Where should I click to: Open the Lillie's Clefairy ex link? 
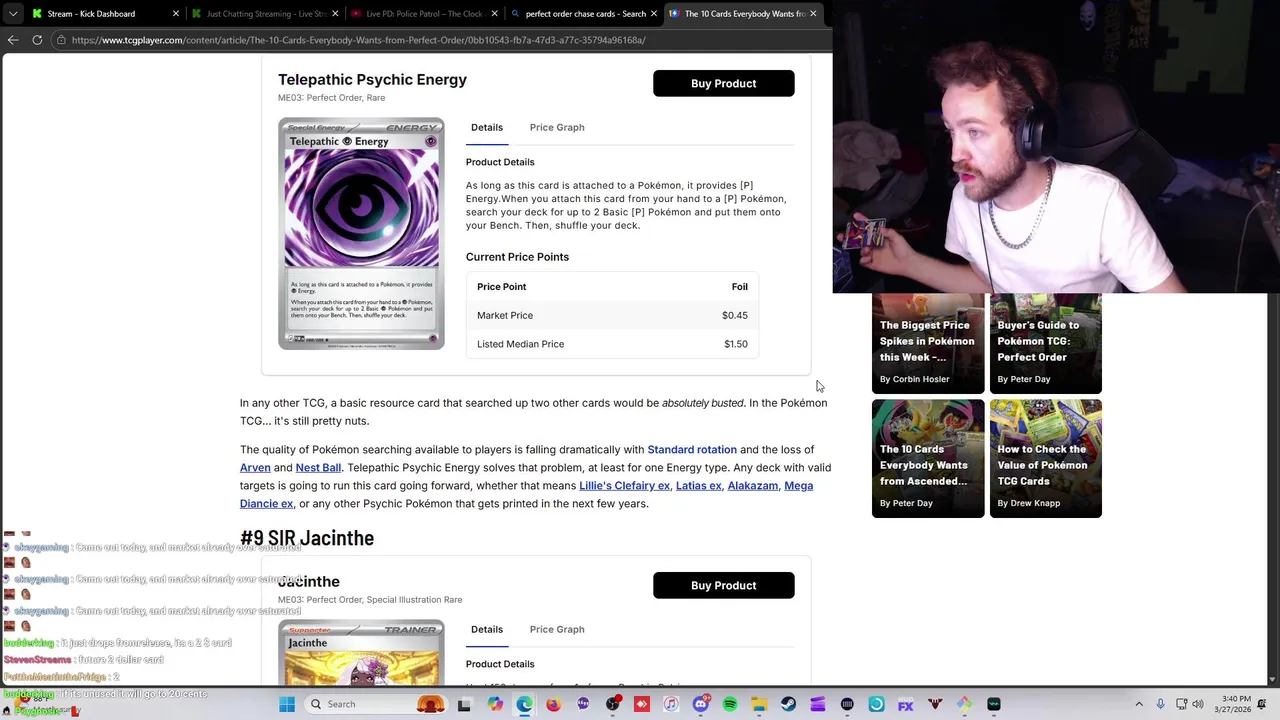point(624,486)
